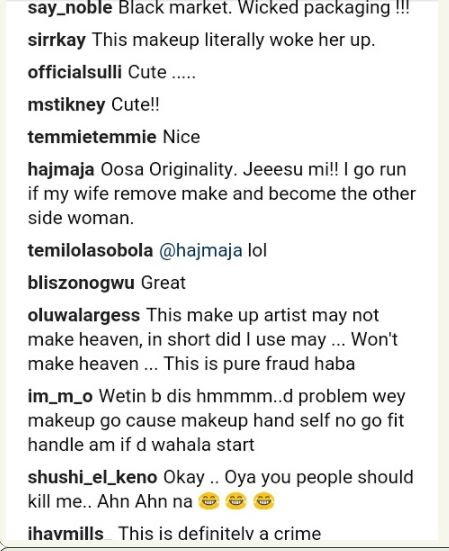Screen dimensions: 449x551
Task: Open hajmaja commenter profile
Action: coord(61,170)
